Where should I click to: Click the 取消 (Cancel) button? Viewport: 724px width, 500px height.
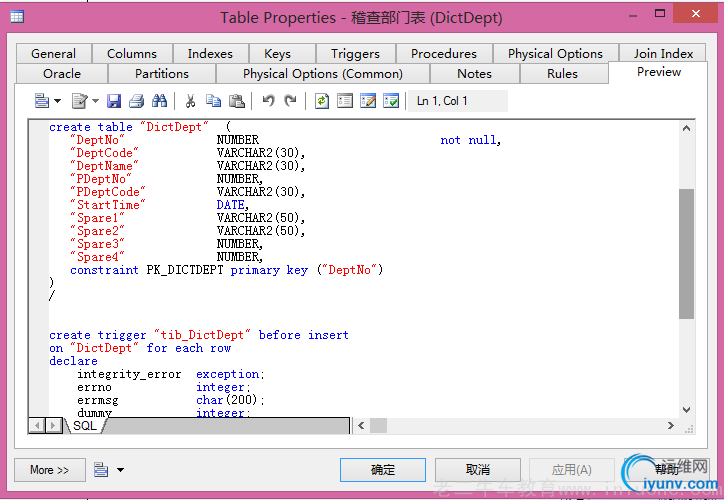point(477,470)
